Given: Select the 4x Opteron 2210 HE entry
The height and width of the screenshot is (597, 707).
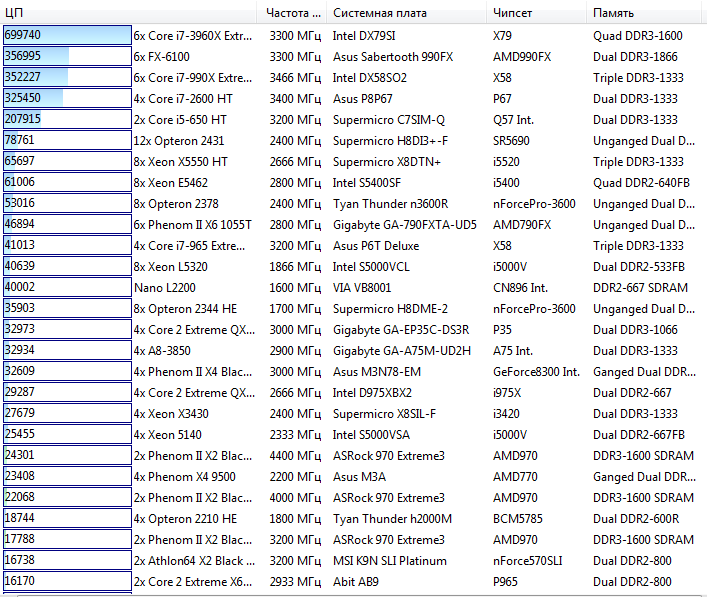Looking at the screenshot, I should pos(185,519).
